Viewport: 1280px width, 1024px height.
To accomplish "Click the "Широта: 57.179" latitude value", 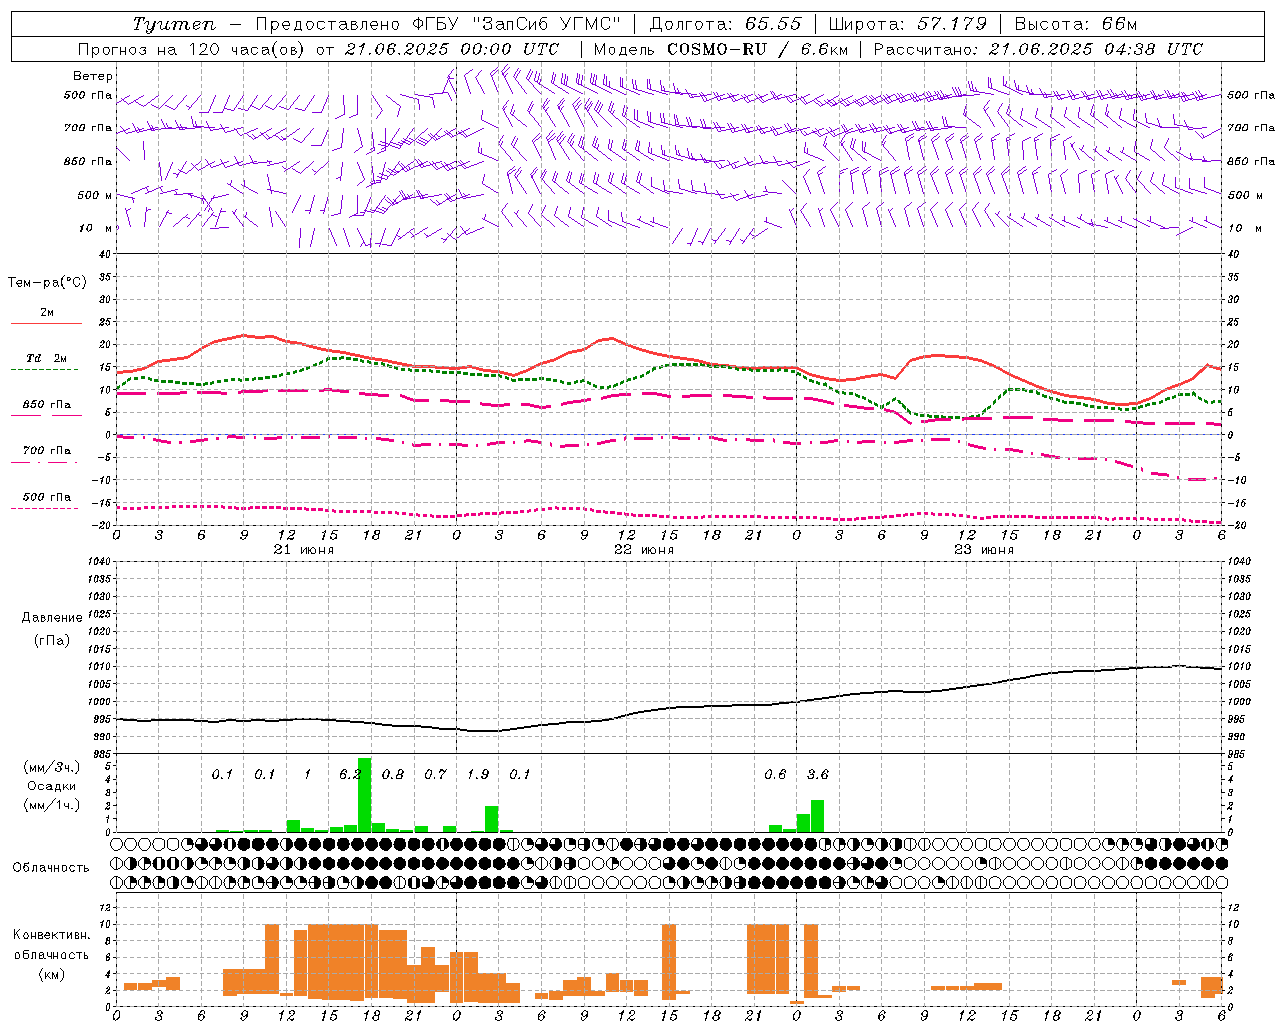I will [x=907, y=24].
